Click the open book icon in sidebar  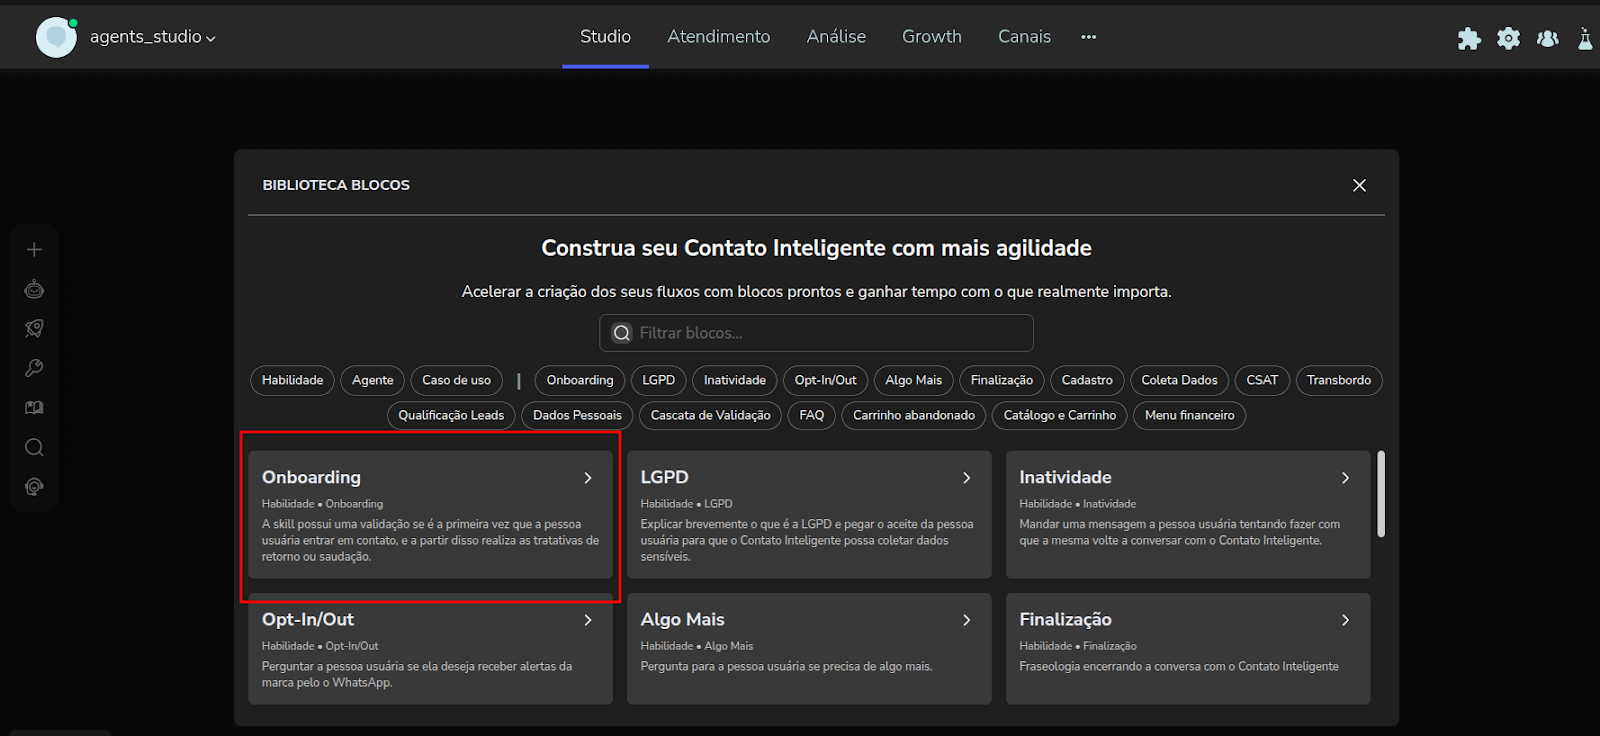[34, 408]
